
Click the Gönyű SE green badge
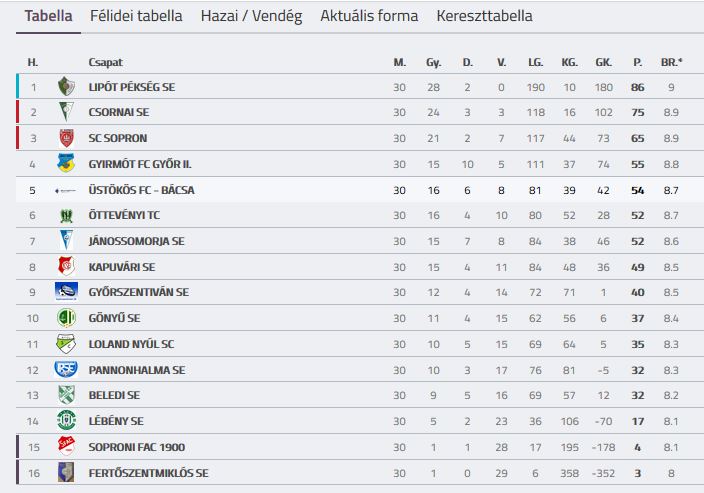(66, 318)
